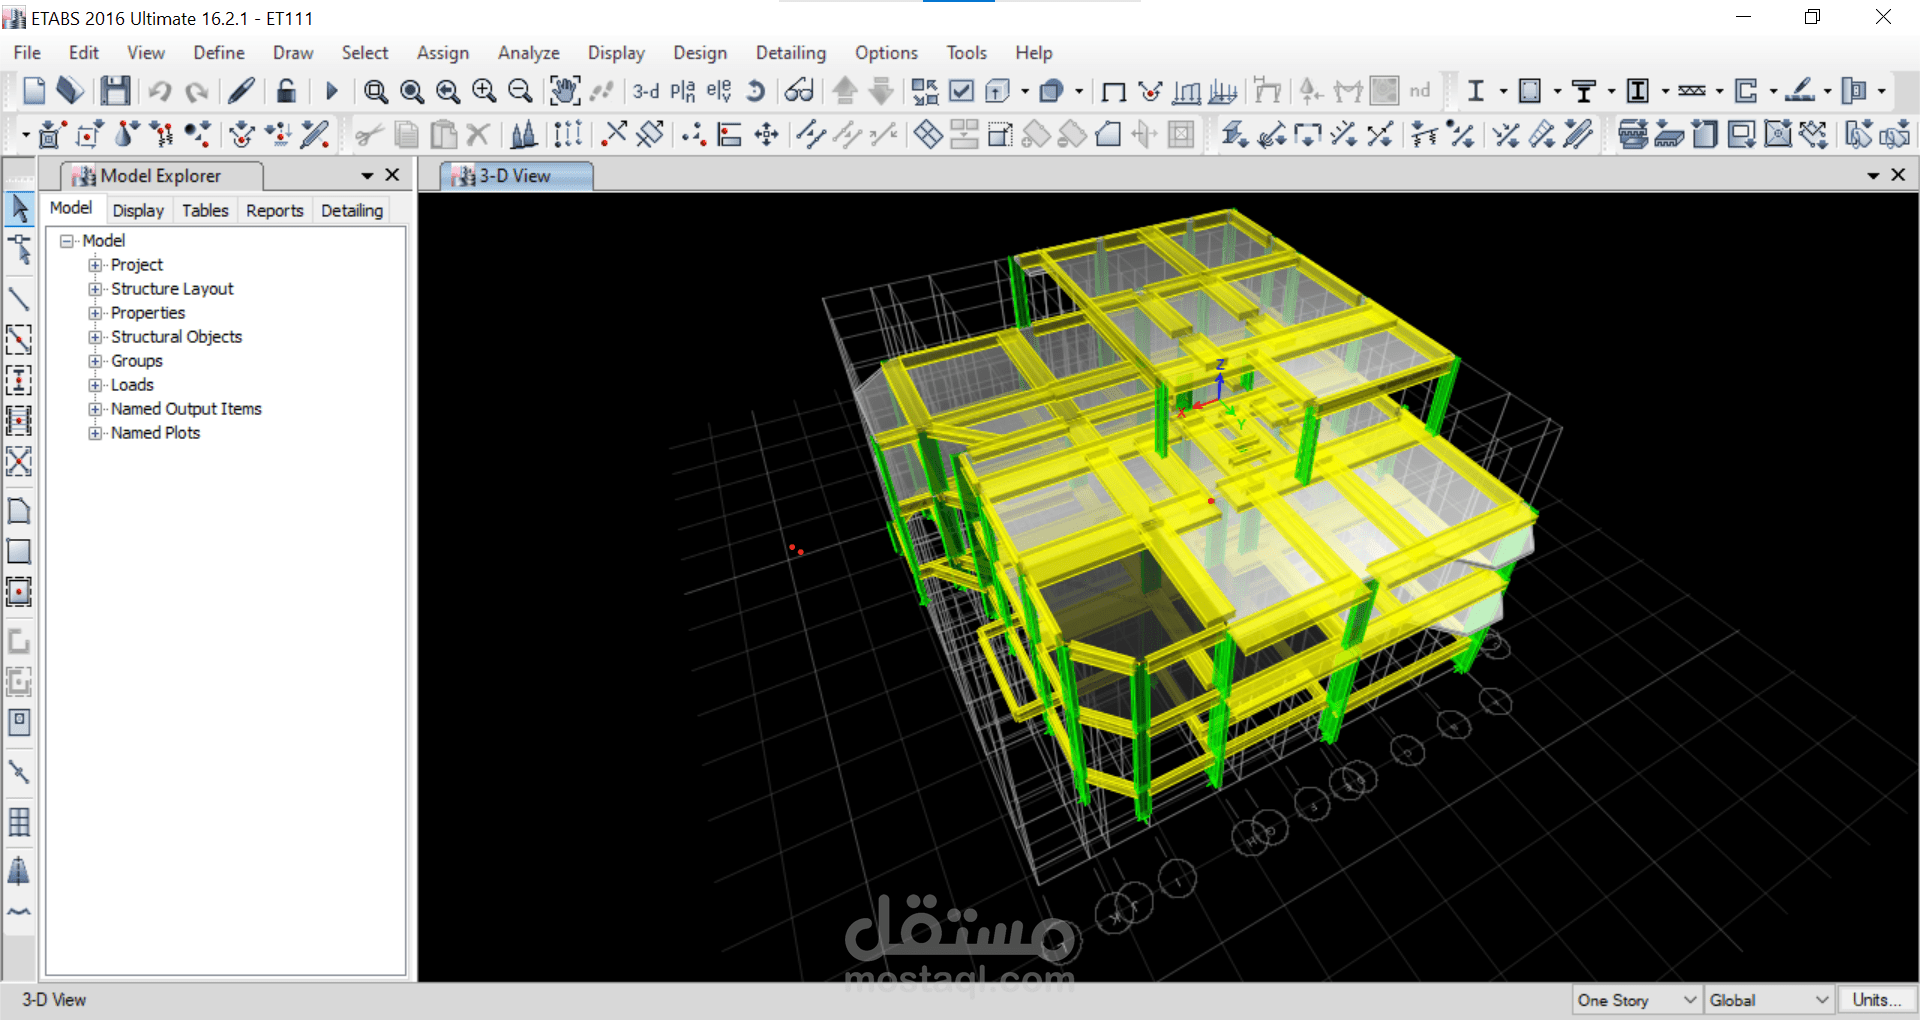Click the Set Display Options checkbox icon

(961, 91)
